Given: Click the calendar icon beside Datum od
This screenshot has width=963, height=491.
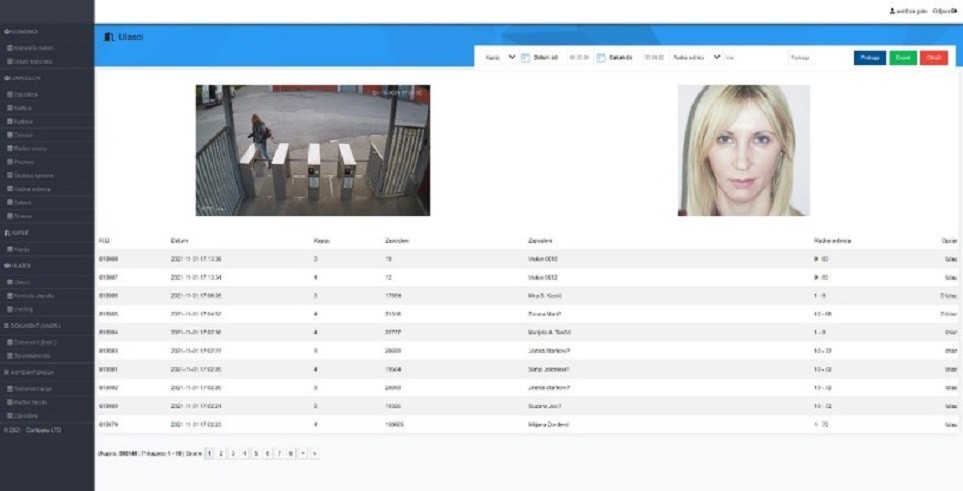Looking at the screenshot, I should (525, 58).
